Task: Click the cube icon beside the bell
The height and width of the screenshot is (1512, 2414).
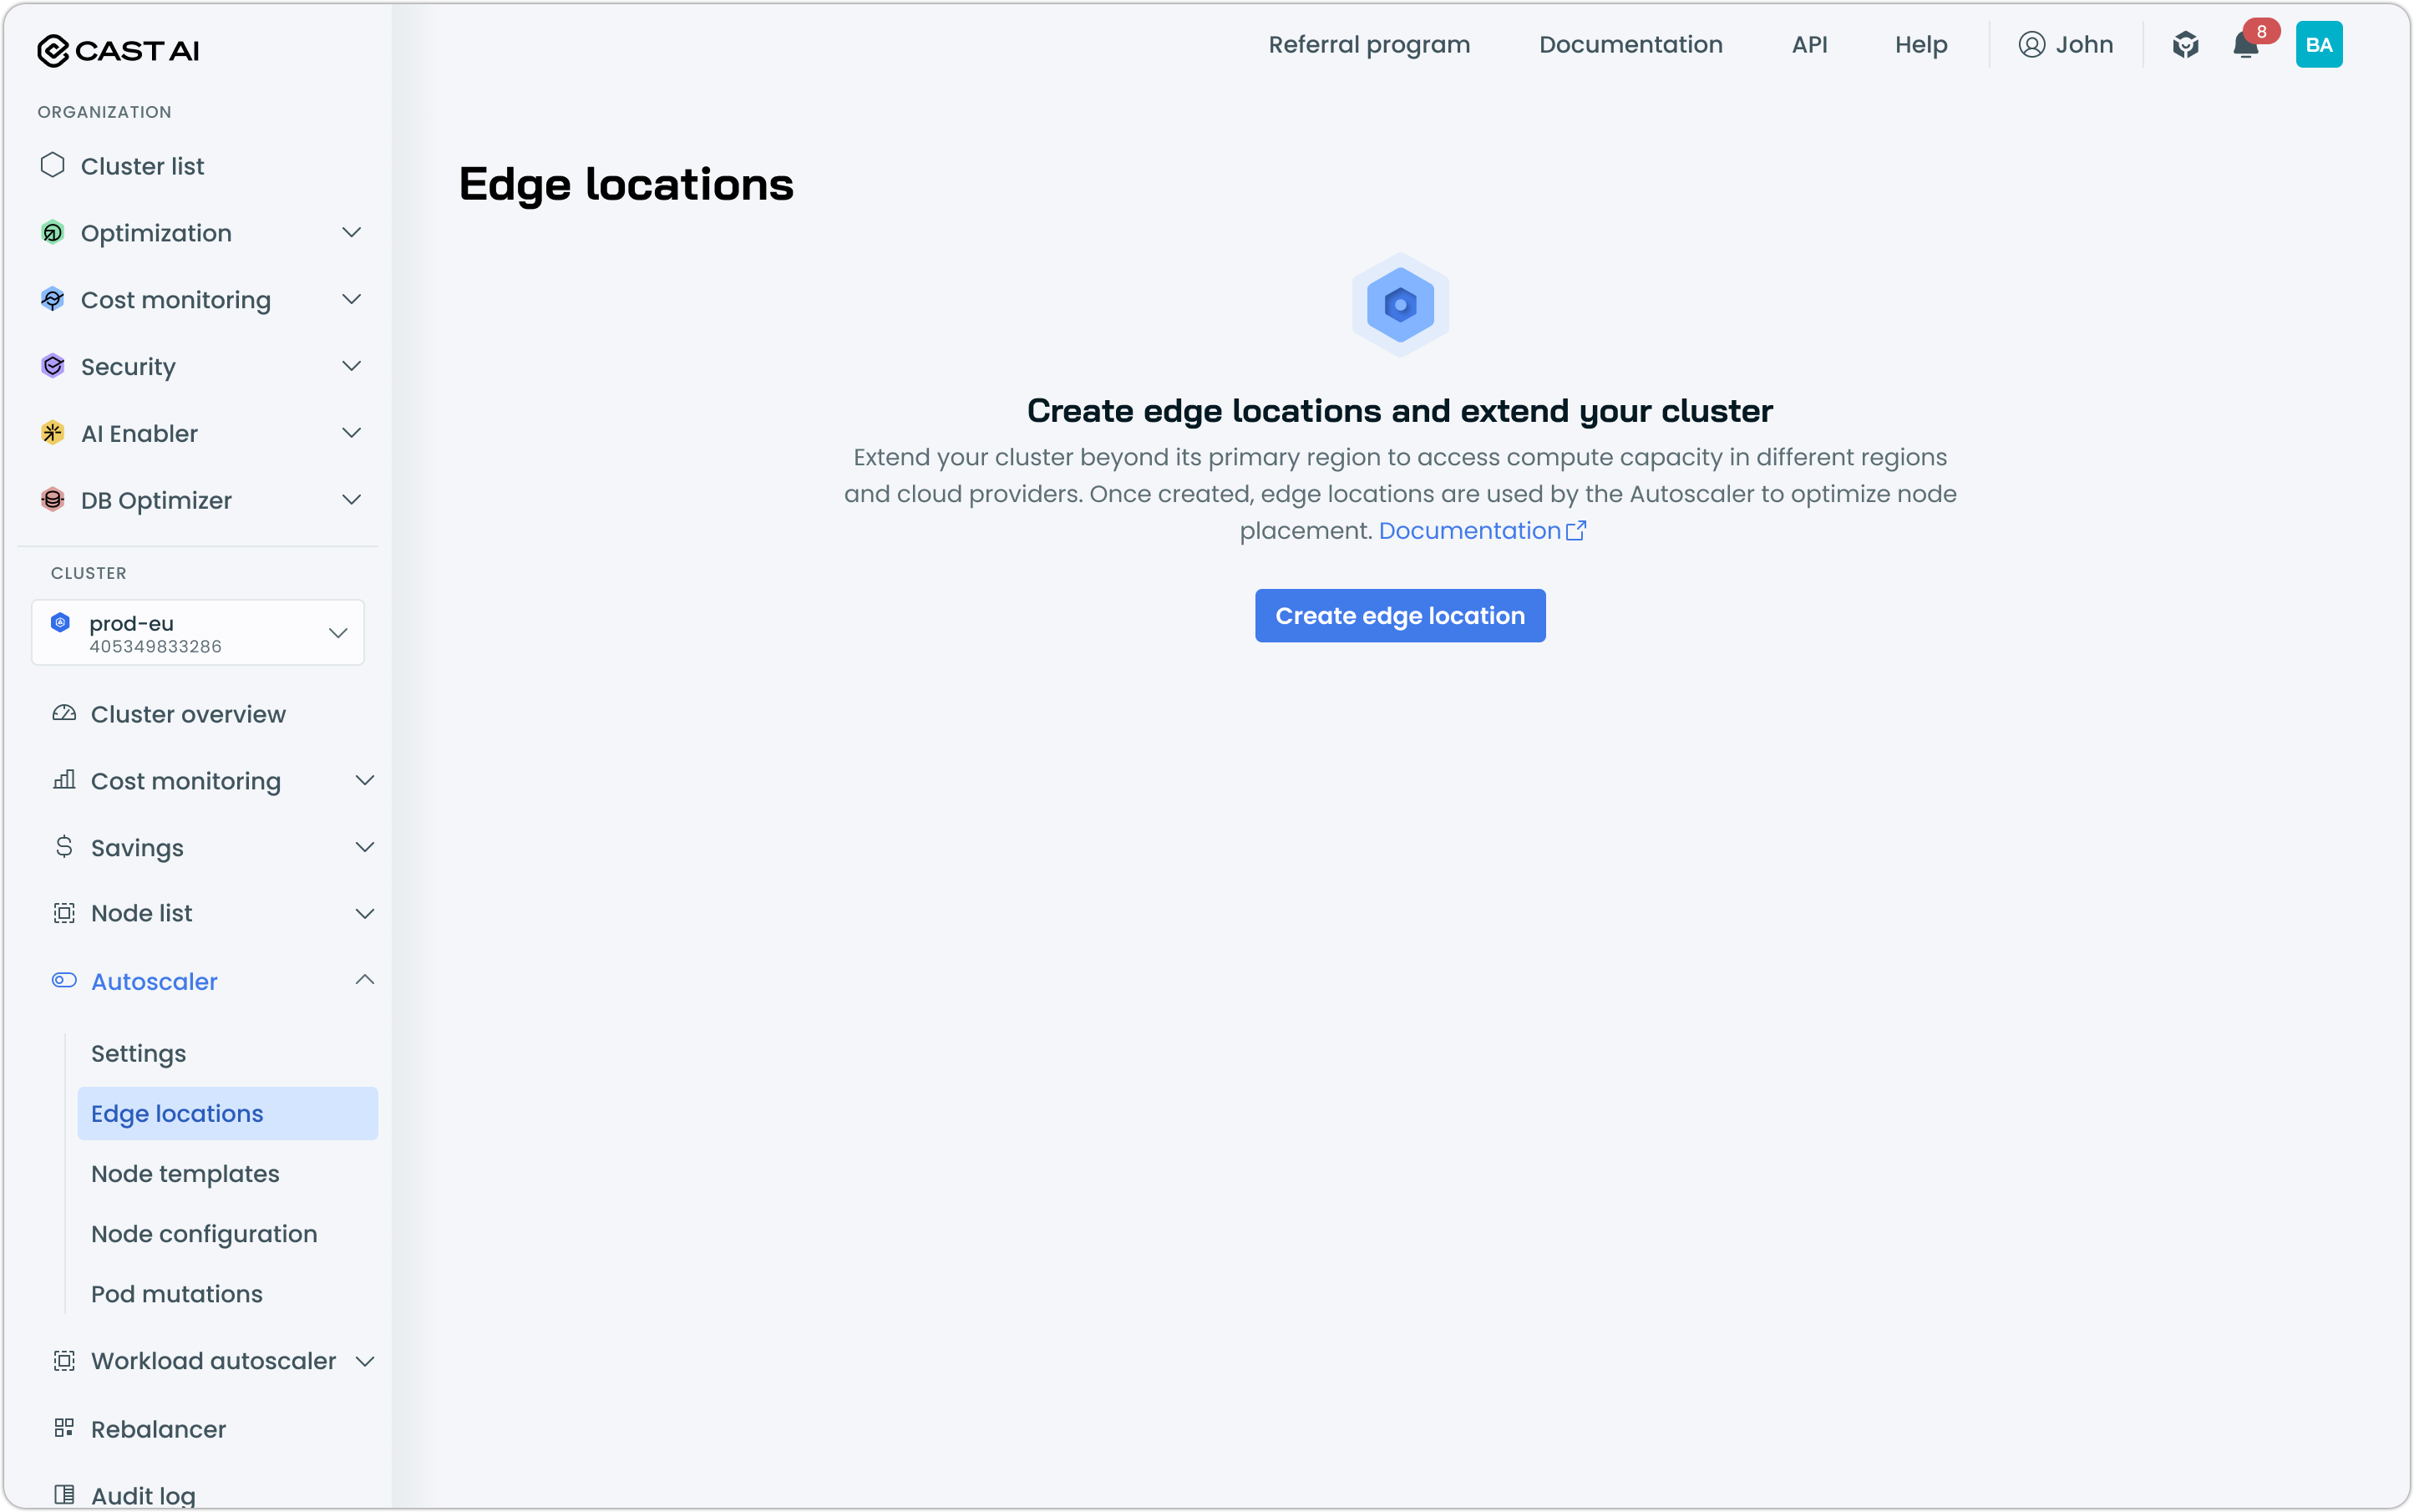Action: (2185, 45)
